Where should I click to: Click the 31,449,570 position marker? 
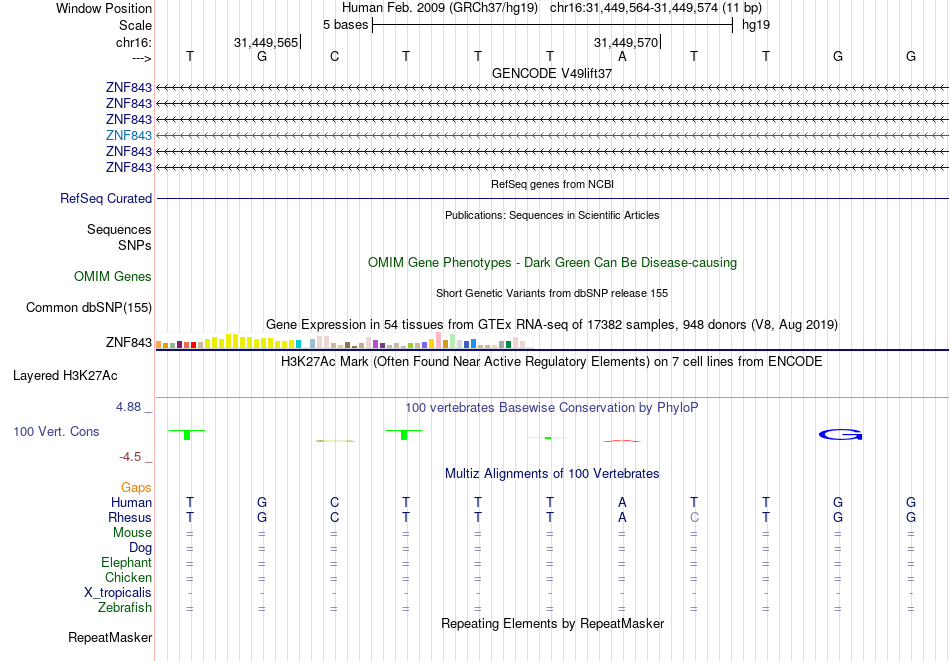[x=626, y=42]
